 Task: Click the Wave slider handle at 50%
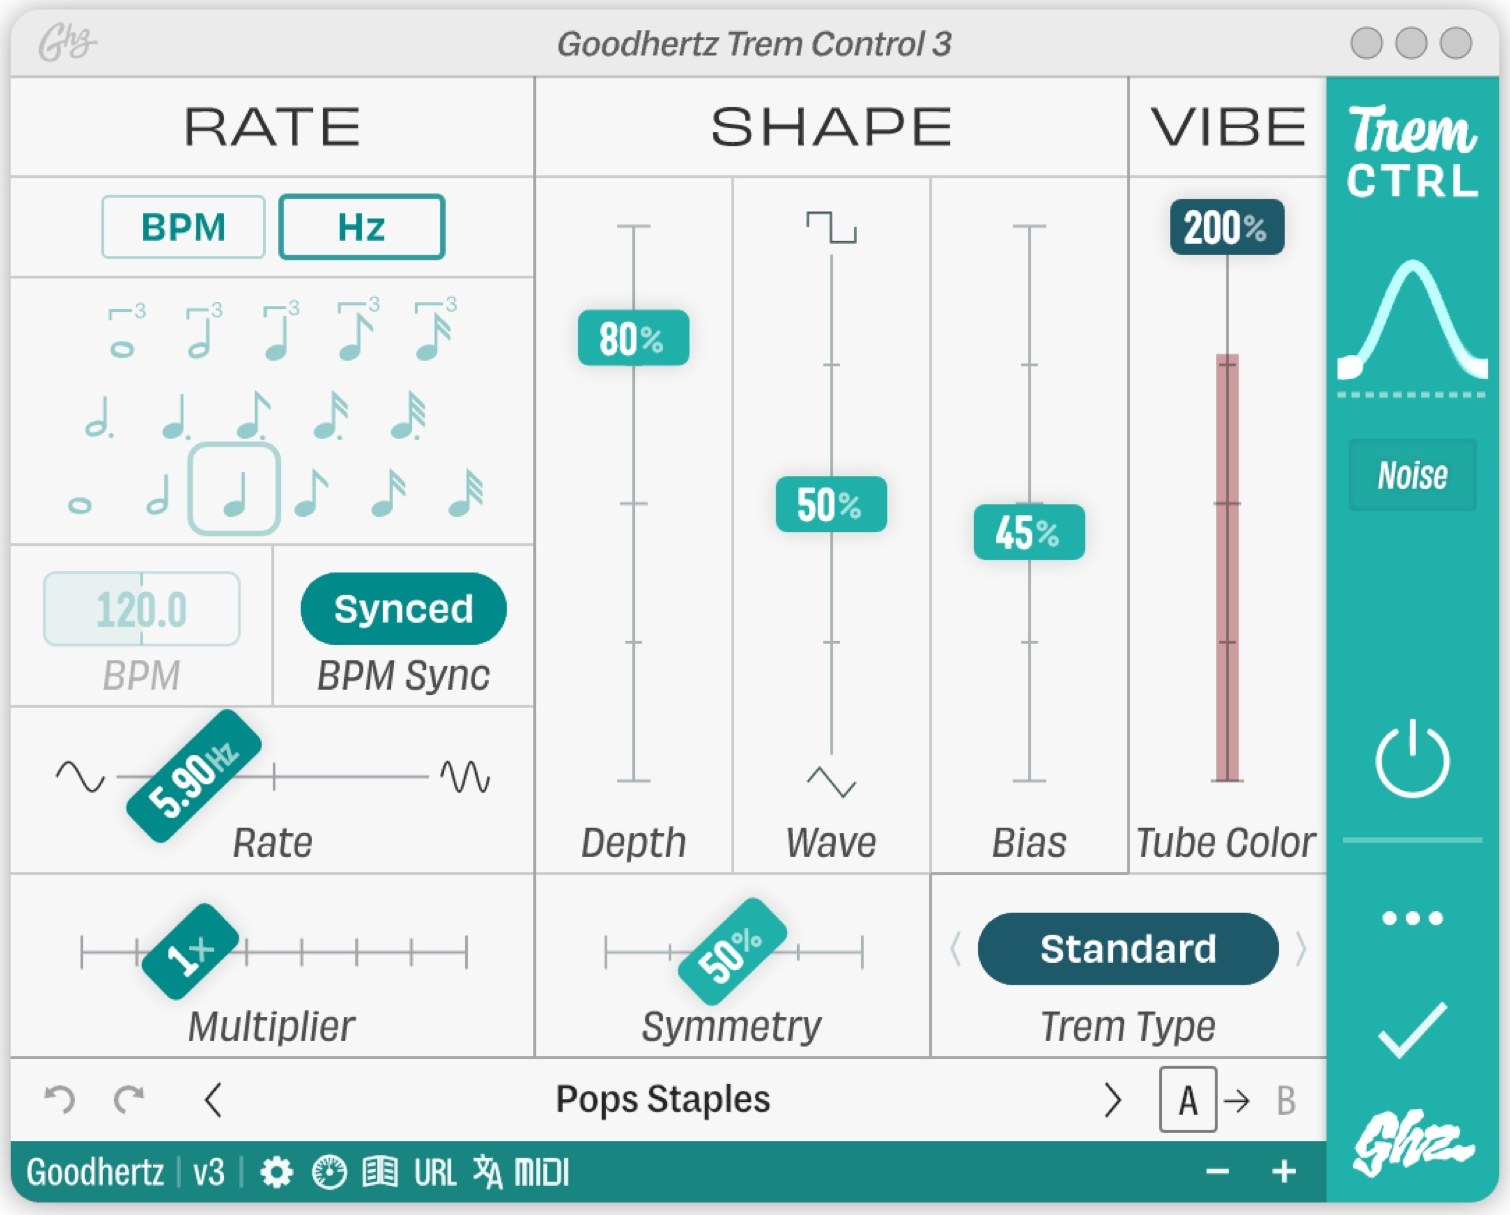coord(831,504)
